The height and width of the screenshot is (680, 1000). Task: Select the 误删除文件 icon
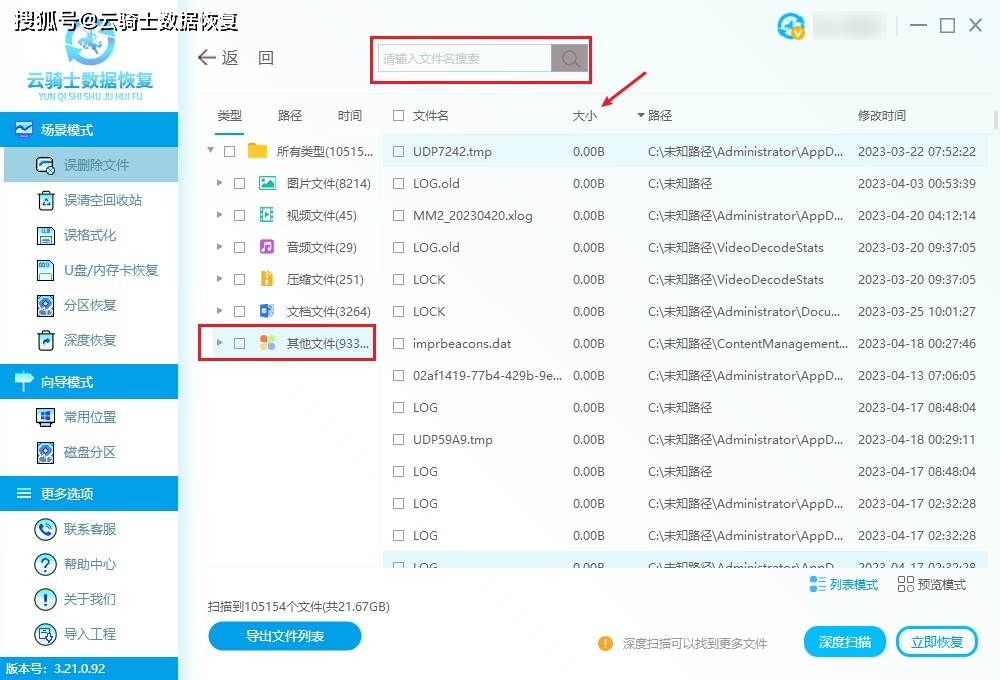point(45,165)
